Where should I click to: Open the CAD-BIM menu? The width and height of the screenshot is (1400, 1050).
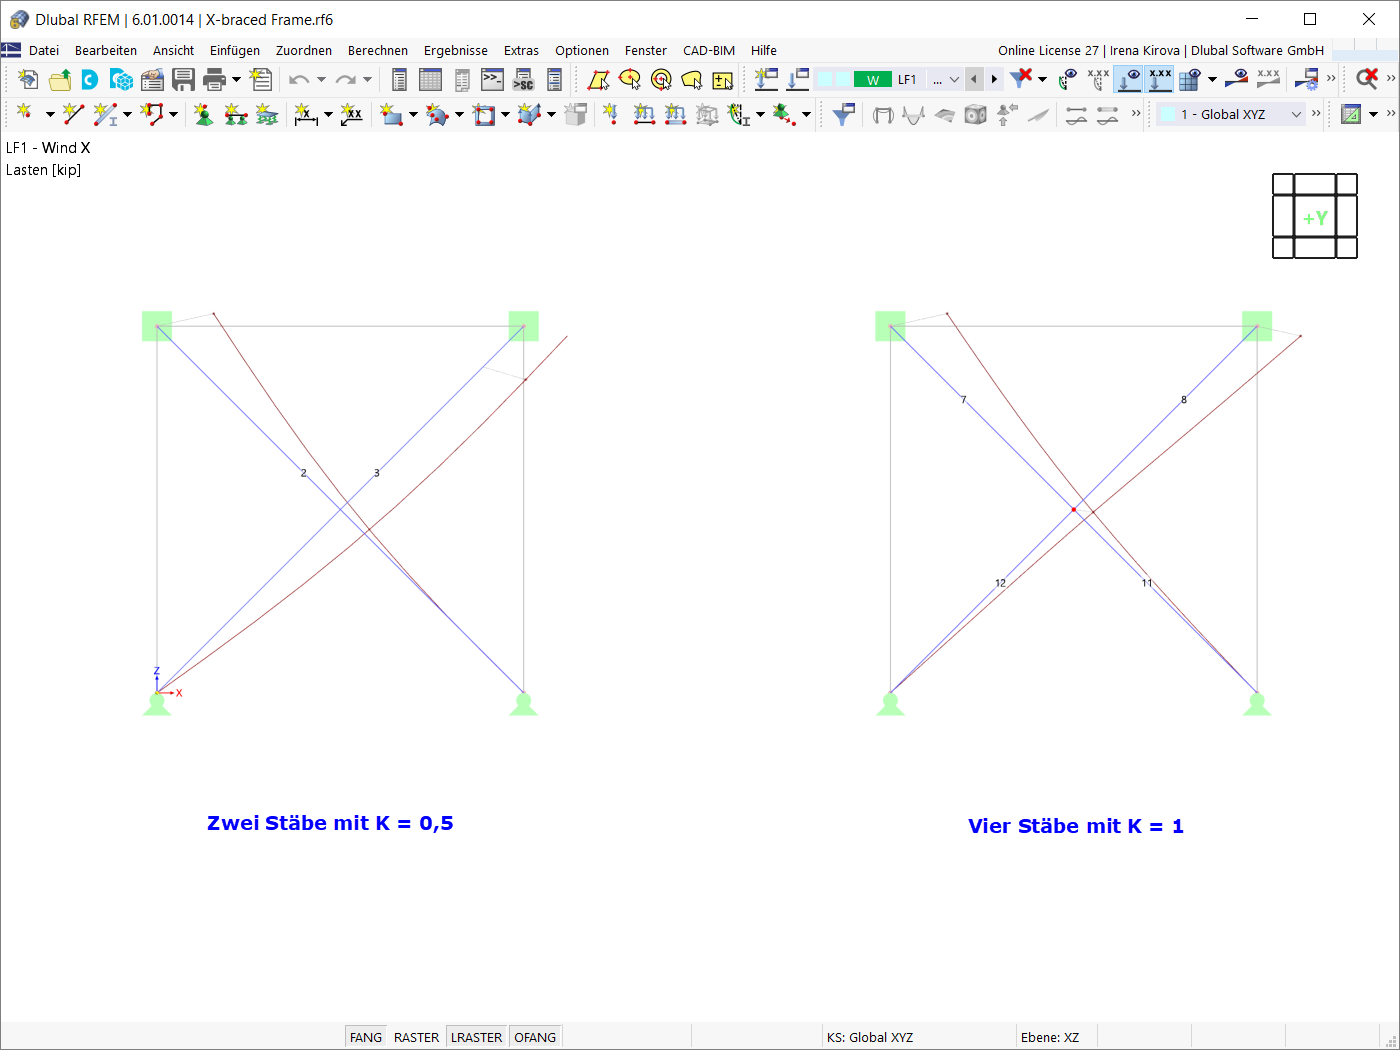709,50
